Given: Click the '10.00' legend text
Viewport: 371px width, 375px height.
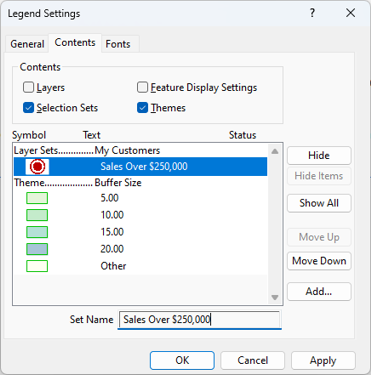Looking at the screenshot, I should coord(112,215).
